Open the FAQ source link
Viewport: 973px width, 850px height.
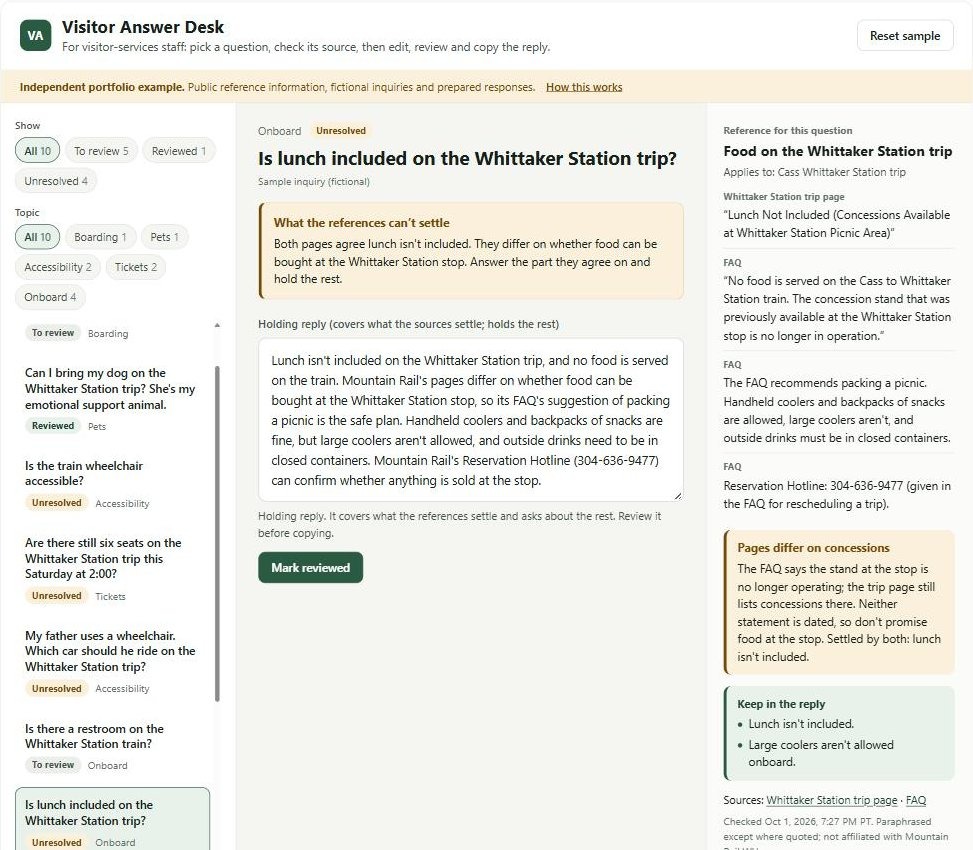916,800
